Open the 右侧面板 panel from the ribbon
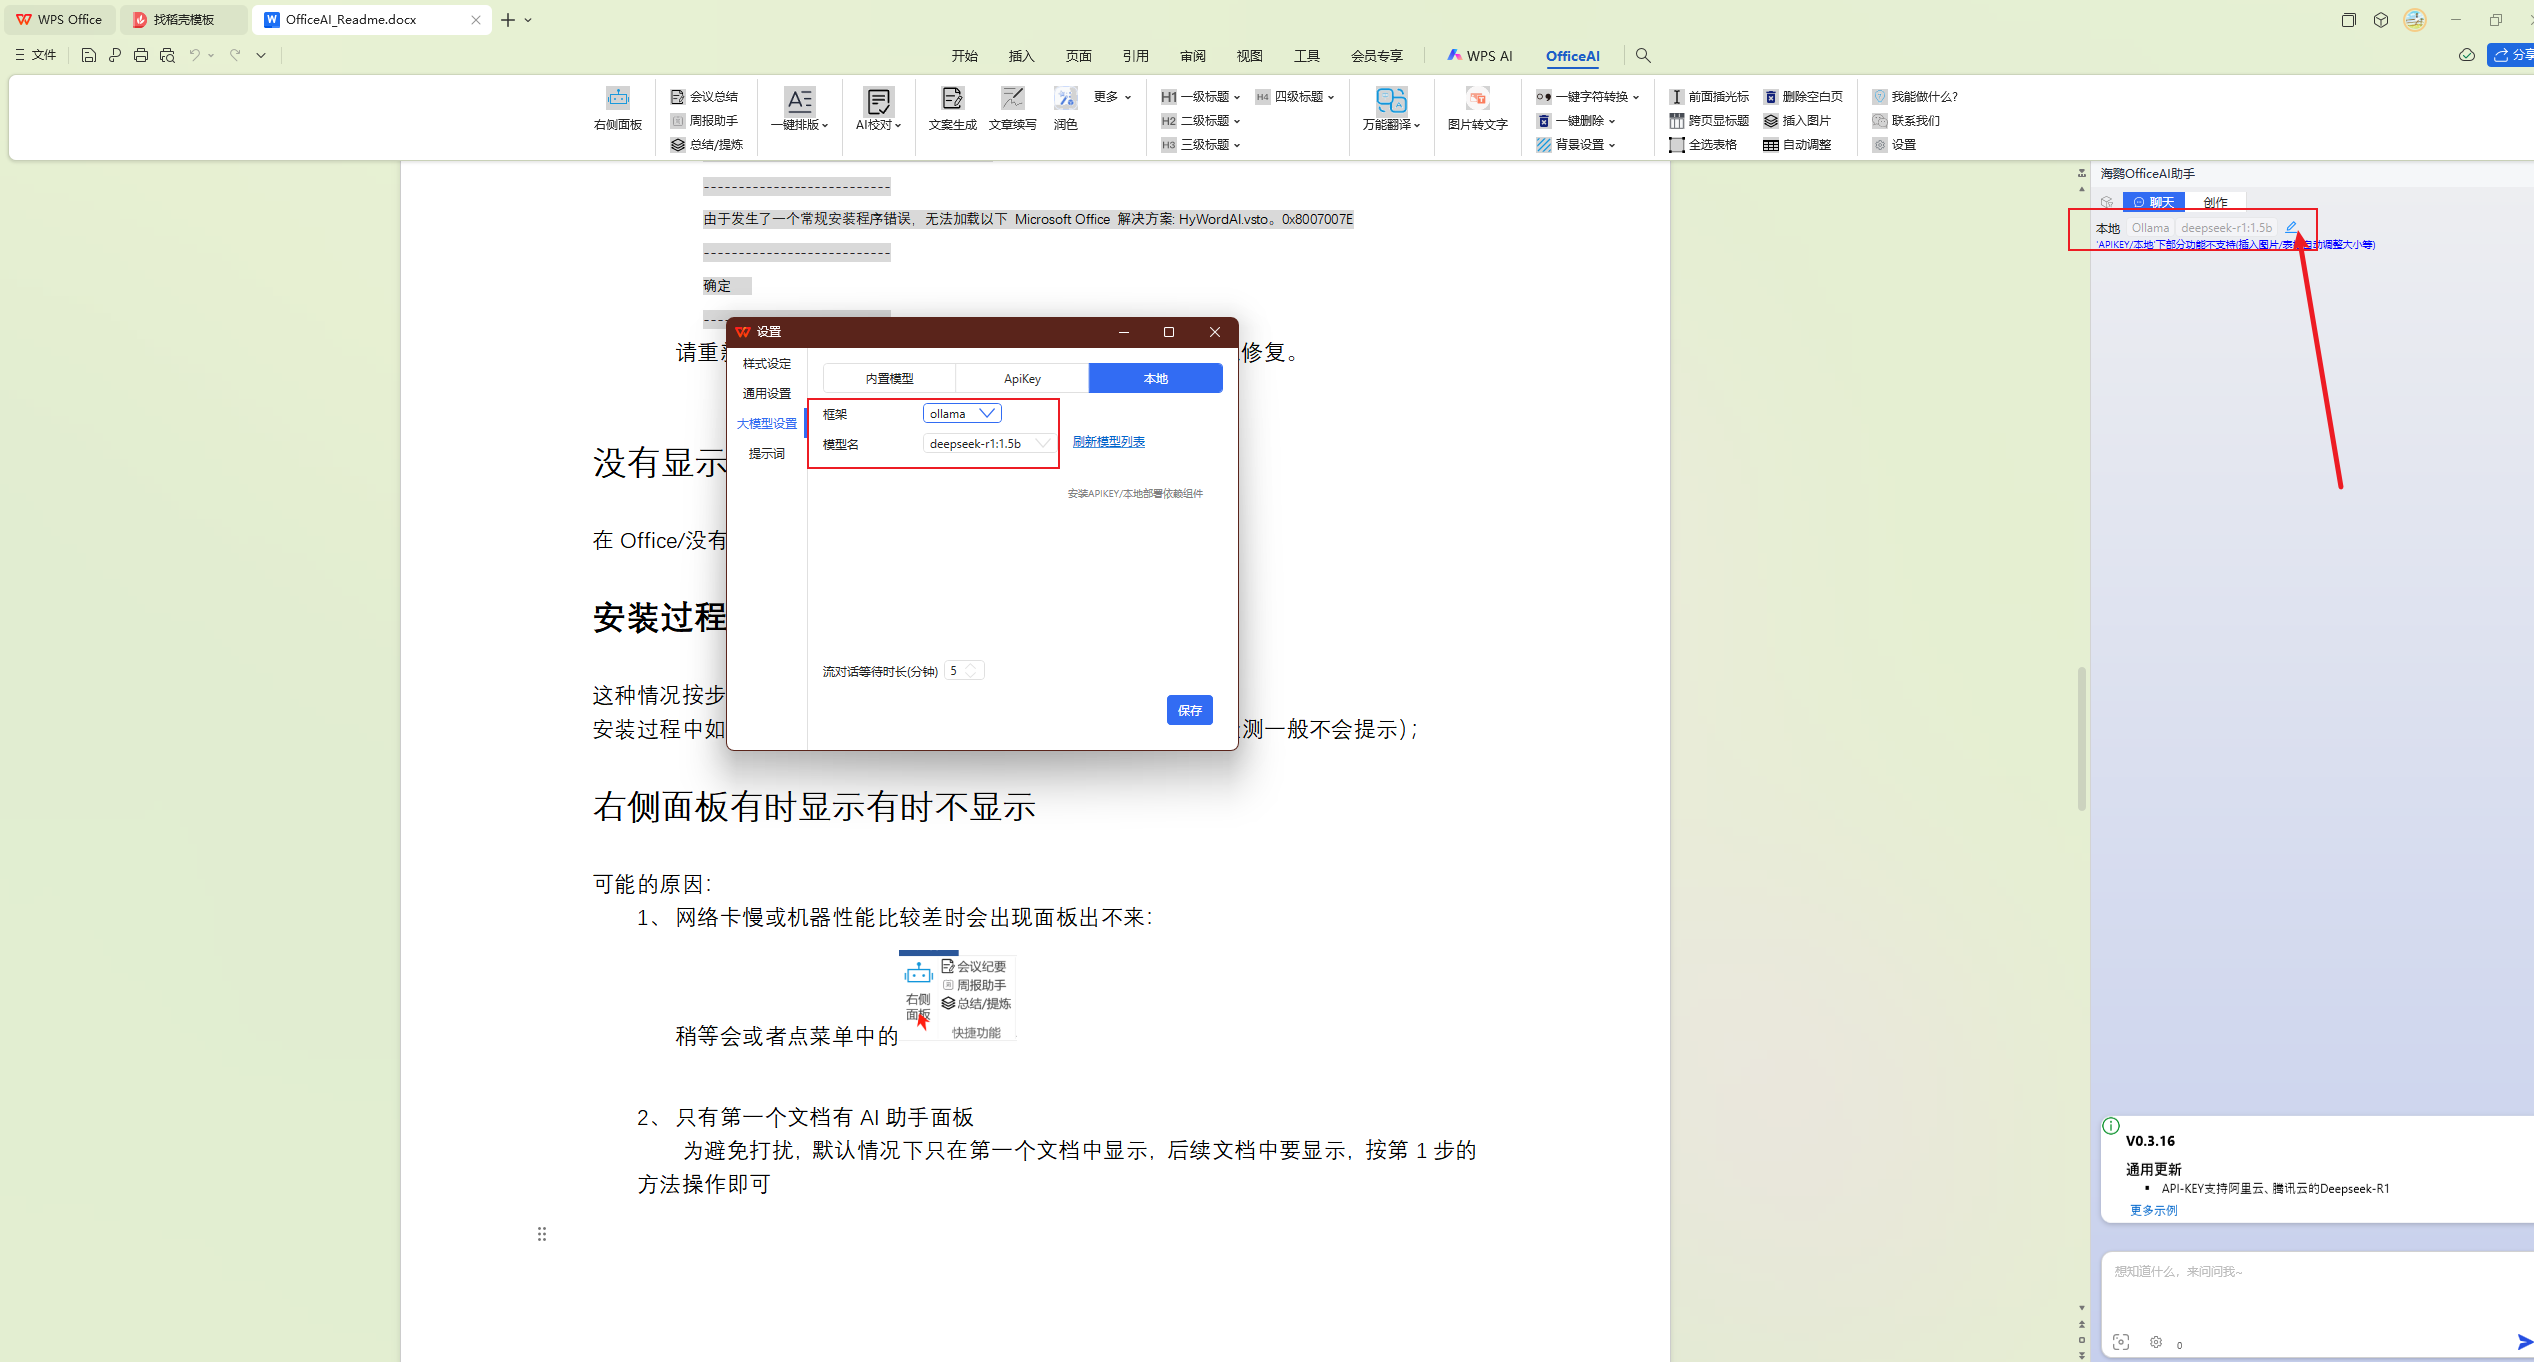The height and width of the screenshot is (1362, 2534). (617, 112)
